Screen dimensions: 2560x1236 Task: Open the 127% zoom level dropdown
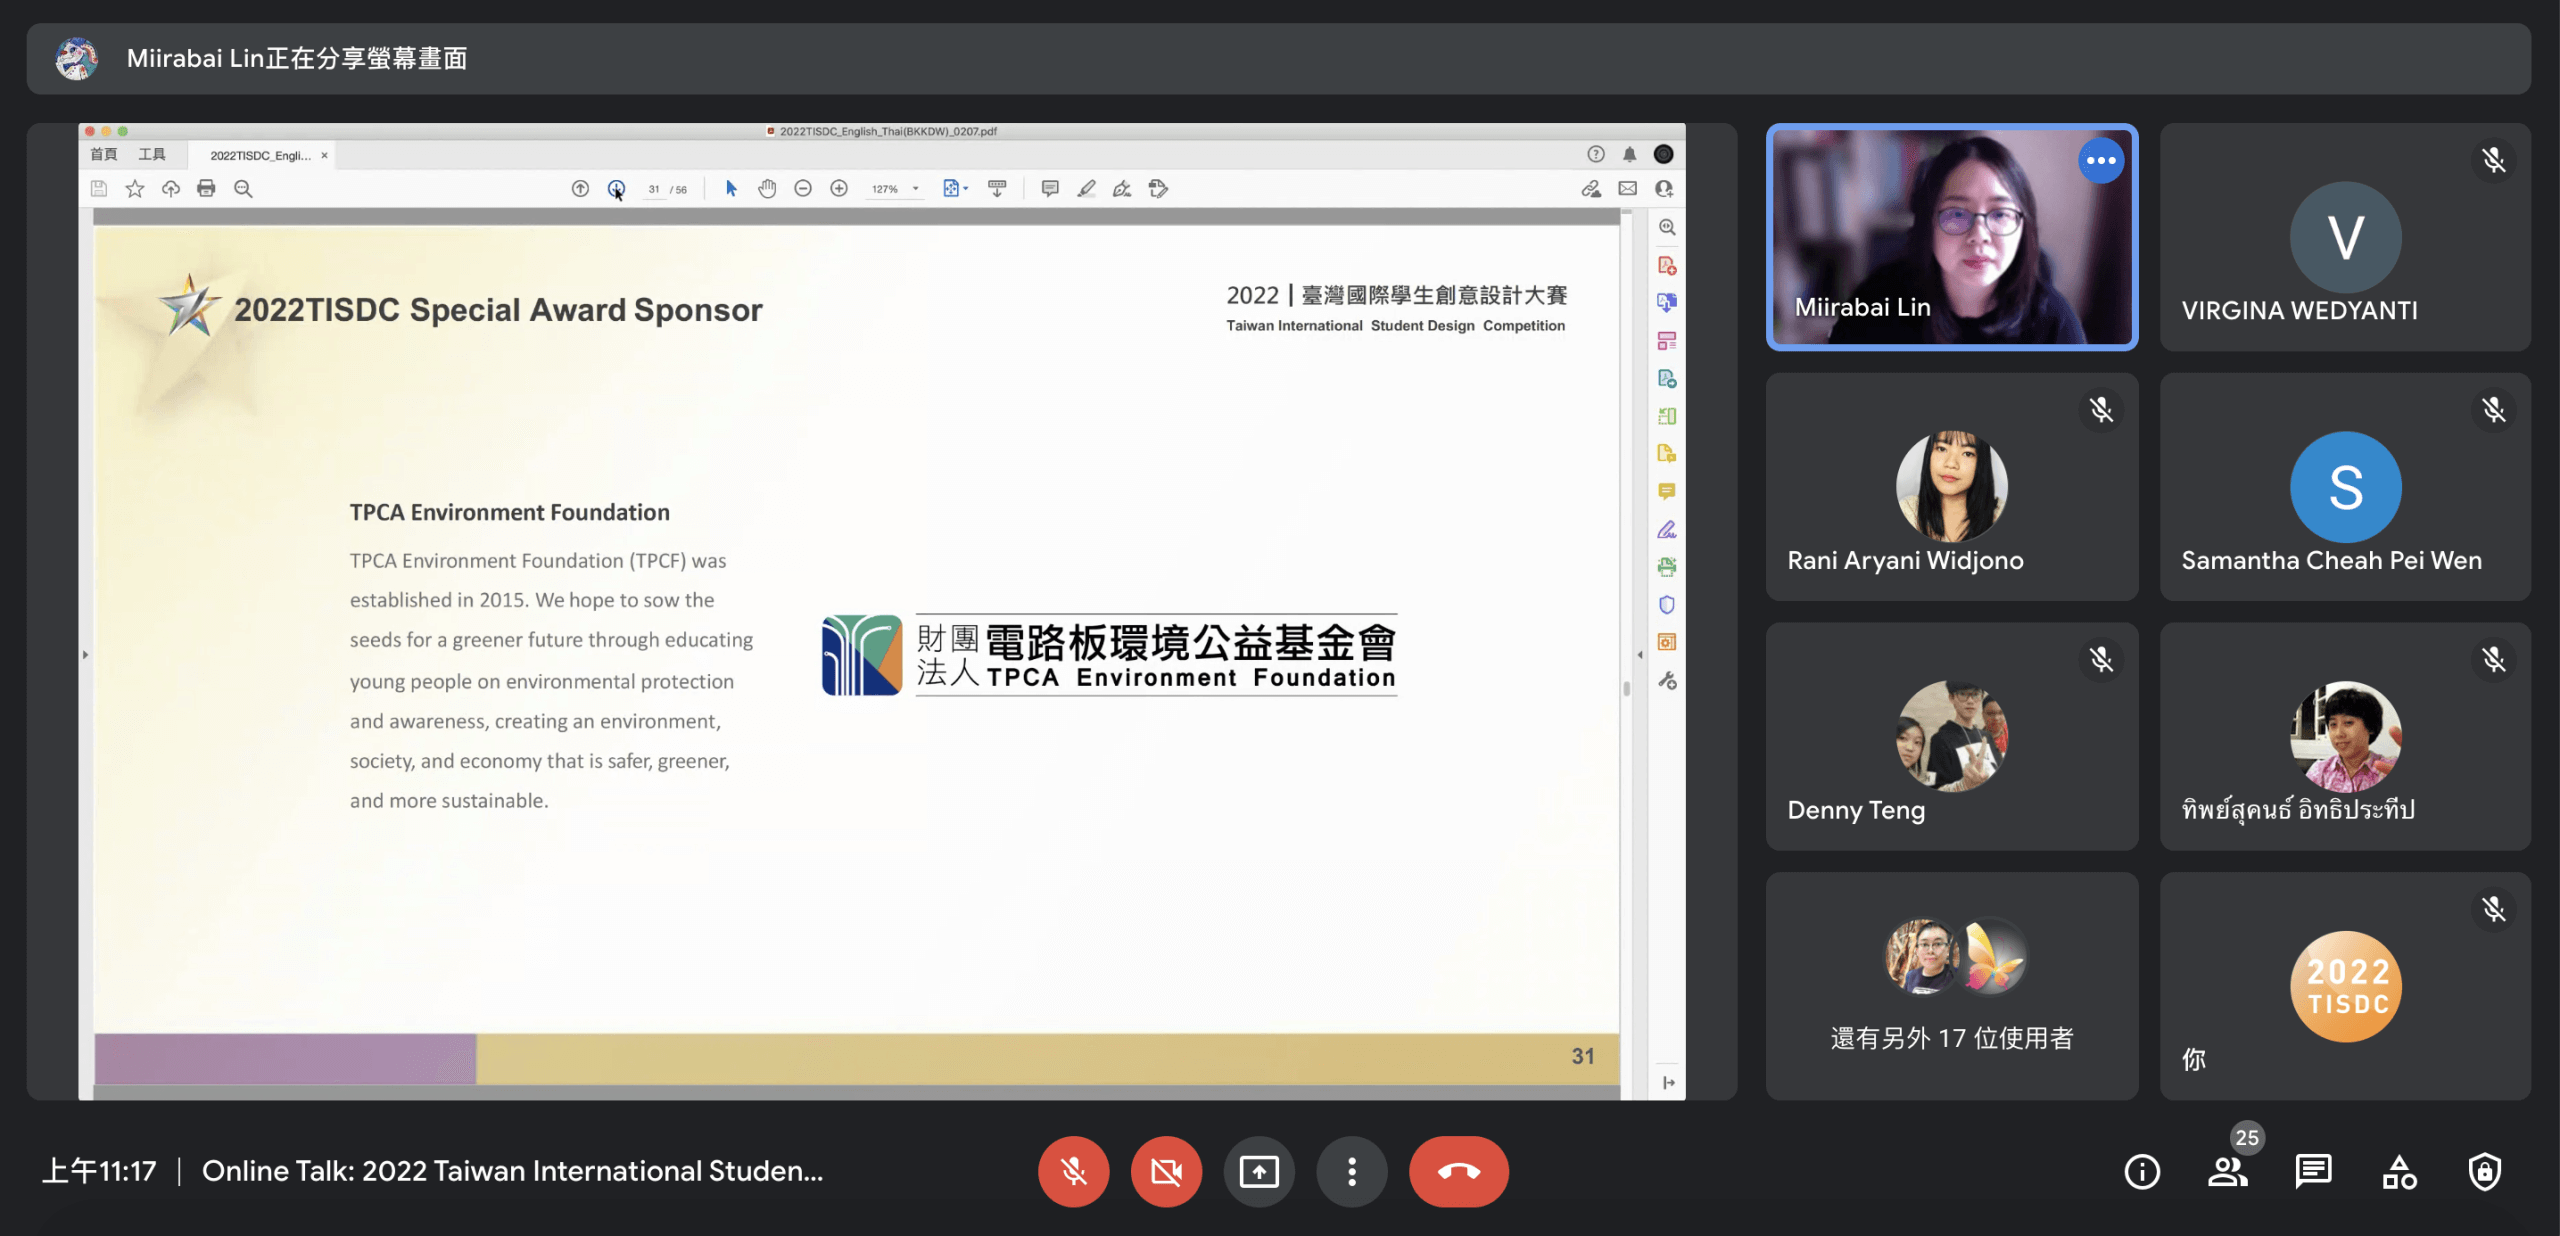915,189
